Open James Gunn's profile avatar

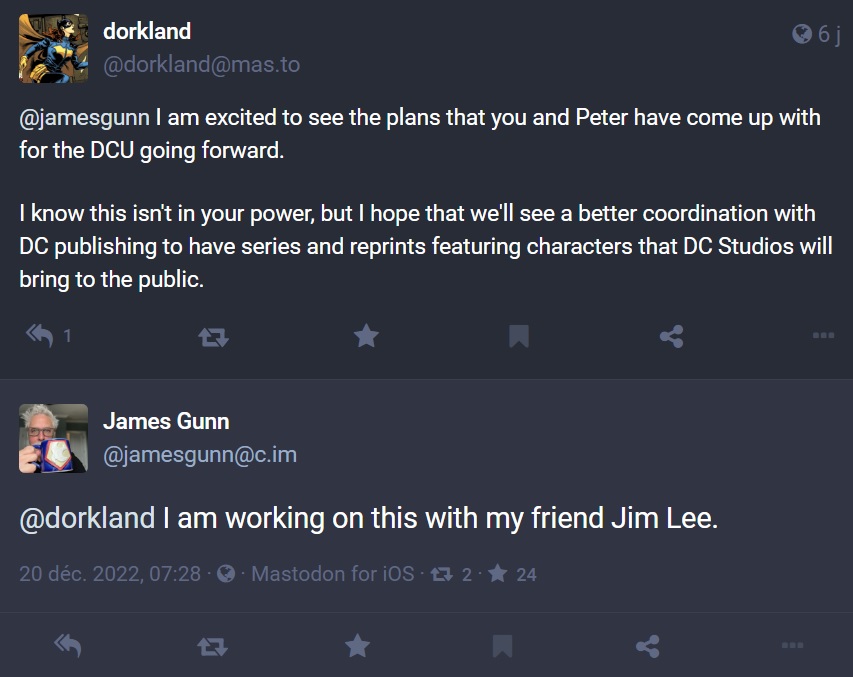(x=53, y=438)
